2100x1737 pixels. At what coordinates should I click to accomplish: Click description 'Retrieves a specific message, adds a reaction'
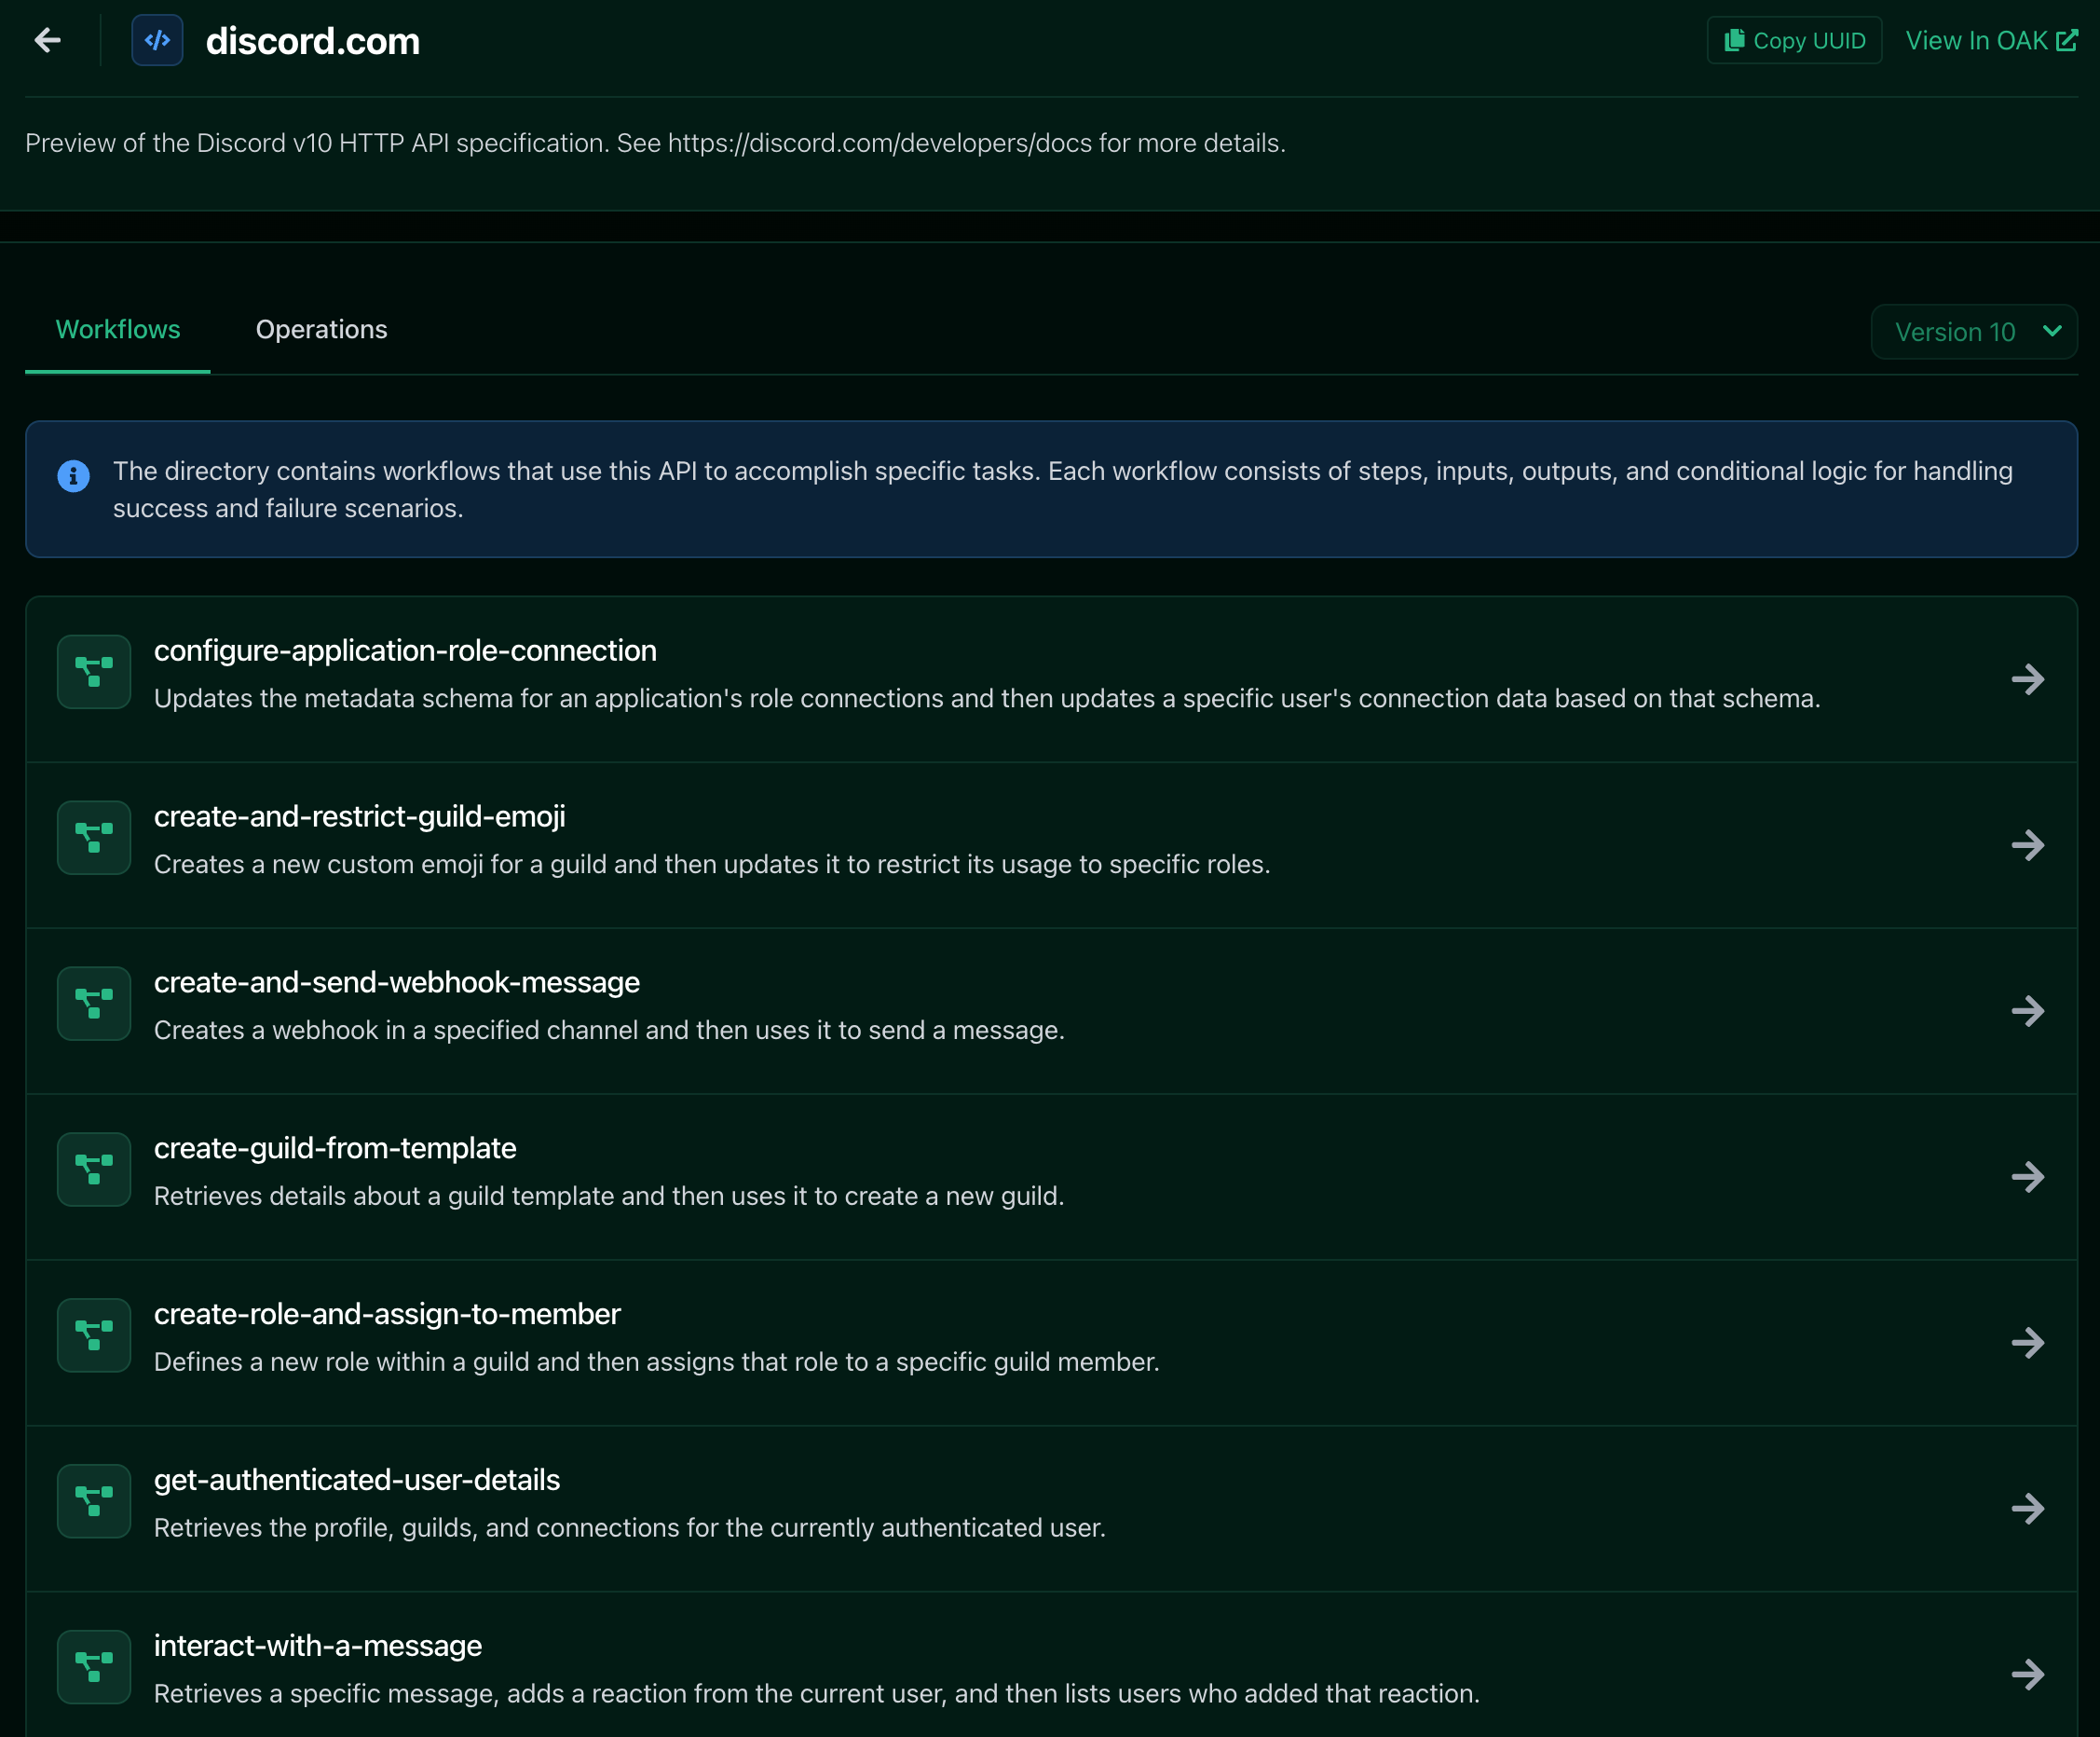(817, 1695)
